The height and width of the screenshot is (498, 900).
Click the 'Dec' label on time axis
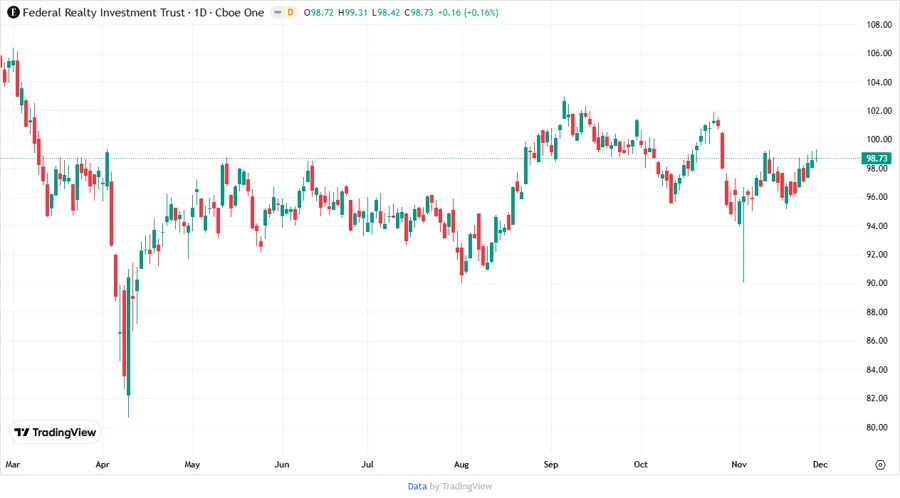(x=820, y=464)
